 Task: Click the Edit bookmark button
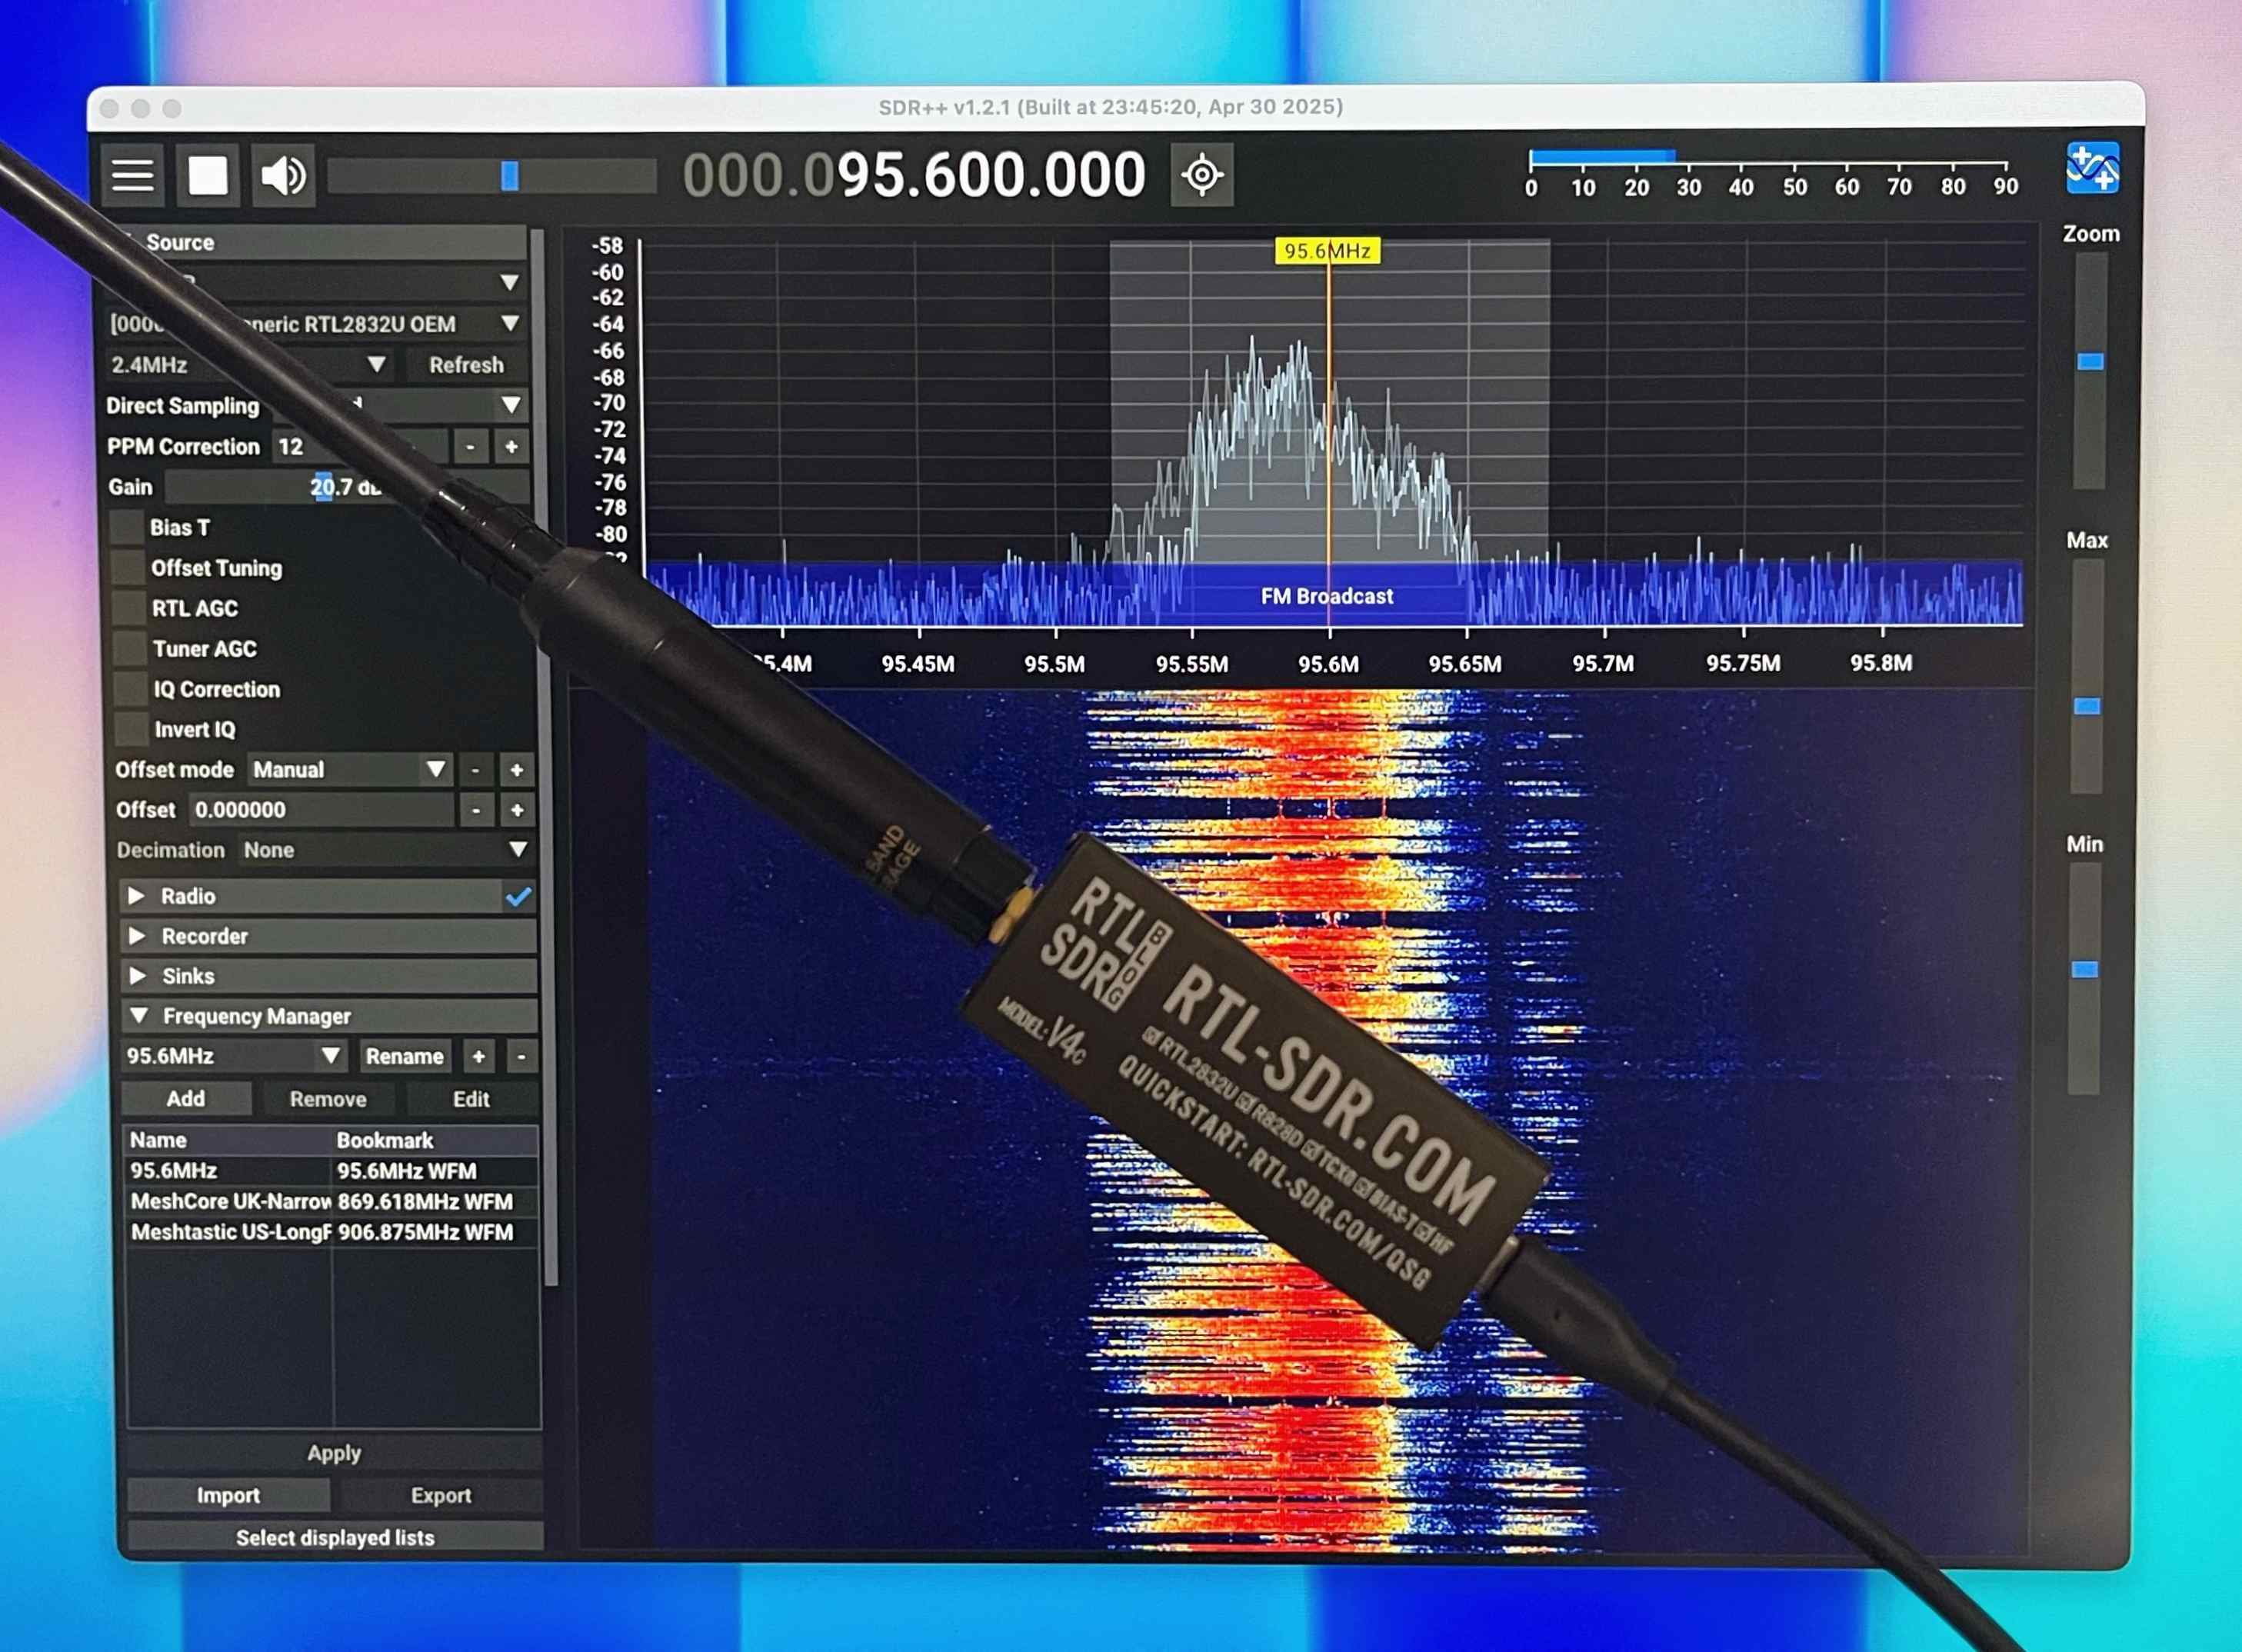[x=471, y=1099]
